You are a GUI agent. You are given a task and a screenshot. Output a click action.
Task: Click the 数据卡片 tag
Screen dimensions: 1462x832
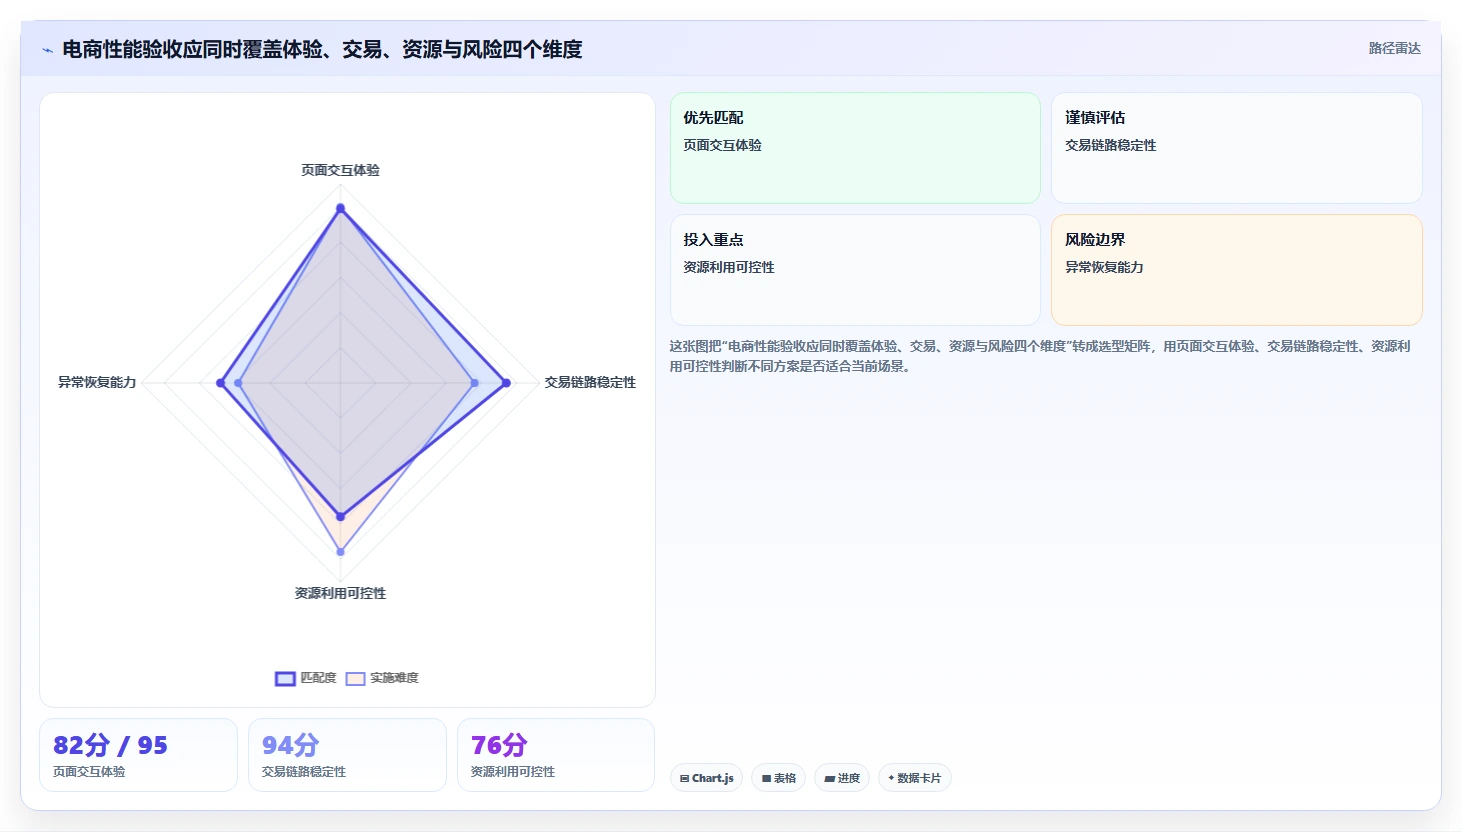coord(914,778)
